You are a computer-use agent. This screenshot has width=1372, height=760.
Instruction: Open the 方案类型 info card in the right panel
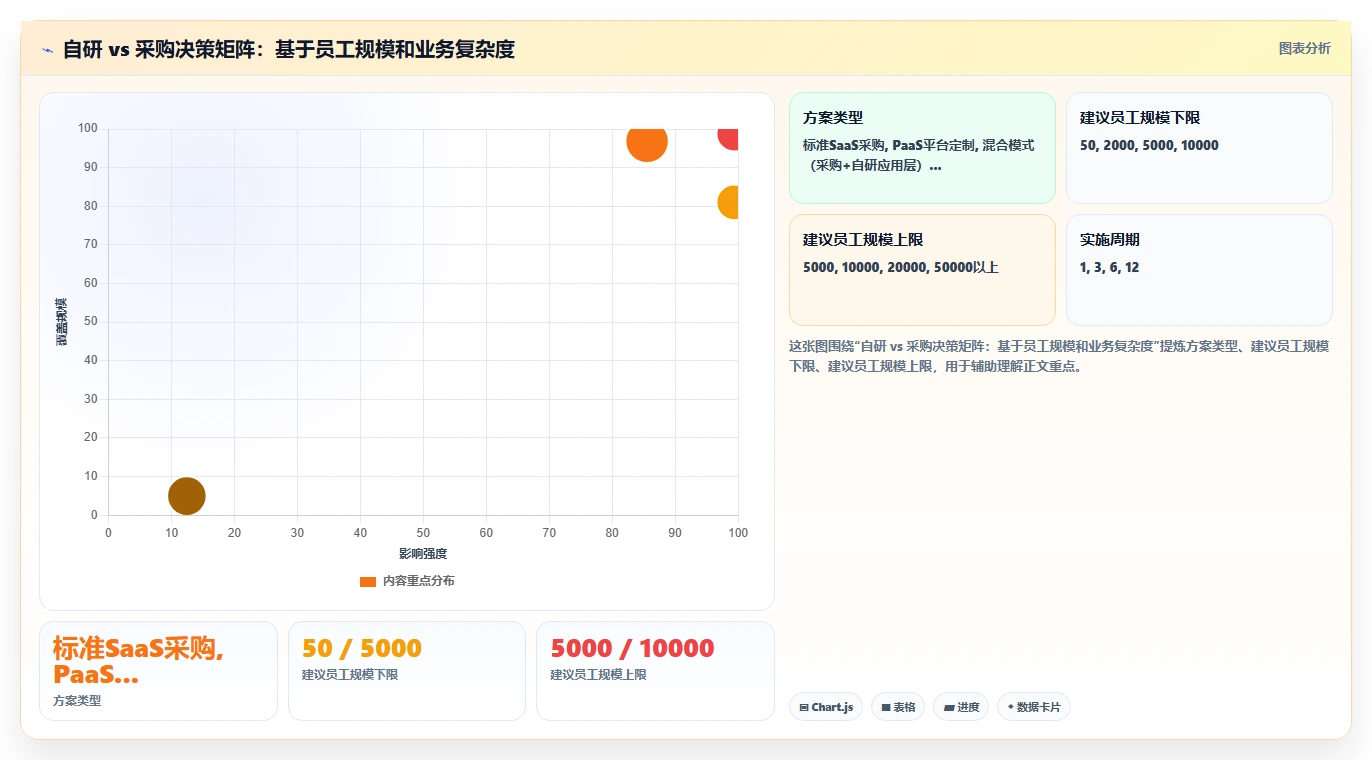[x=922, y=148]
